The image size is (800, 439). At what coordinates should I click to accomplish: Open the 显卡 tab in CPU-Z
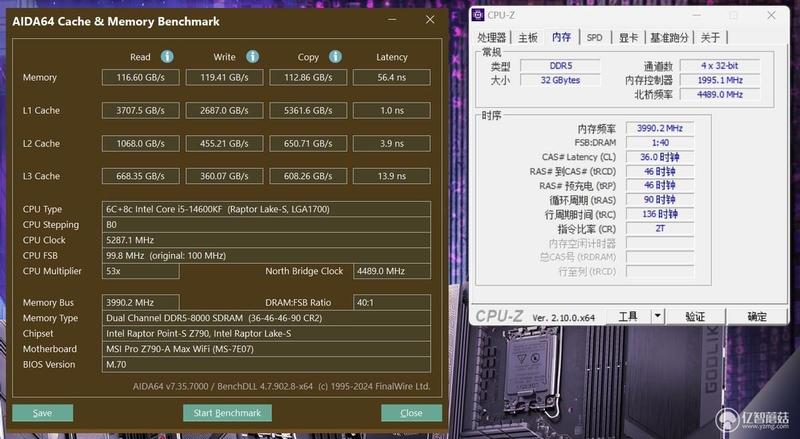(x=628, y=37)
